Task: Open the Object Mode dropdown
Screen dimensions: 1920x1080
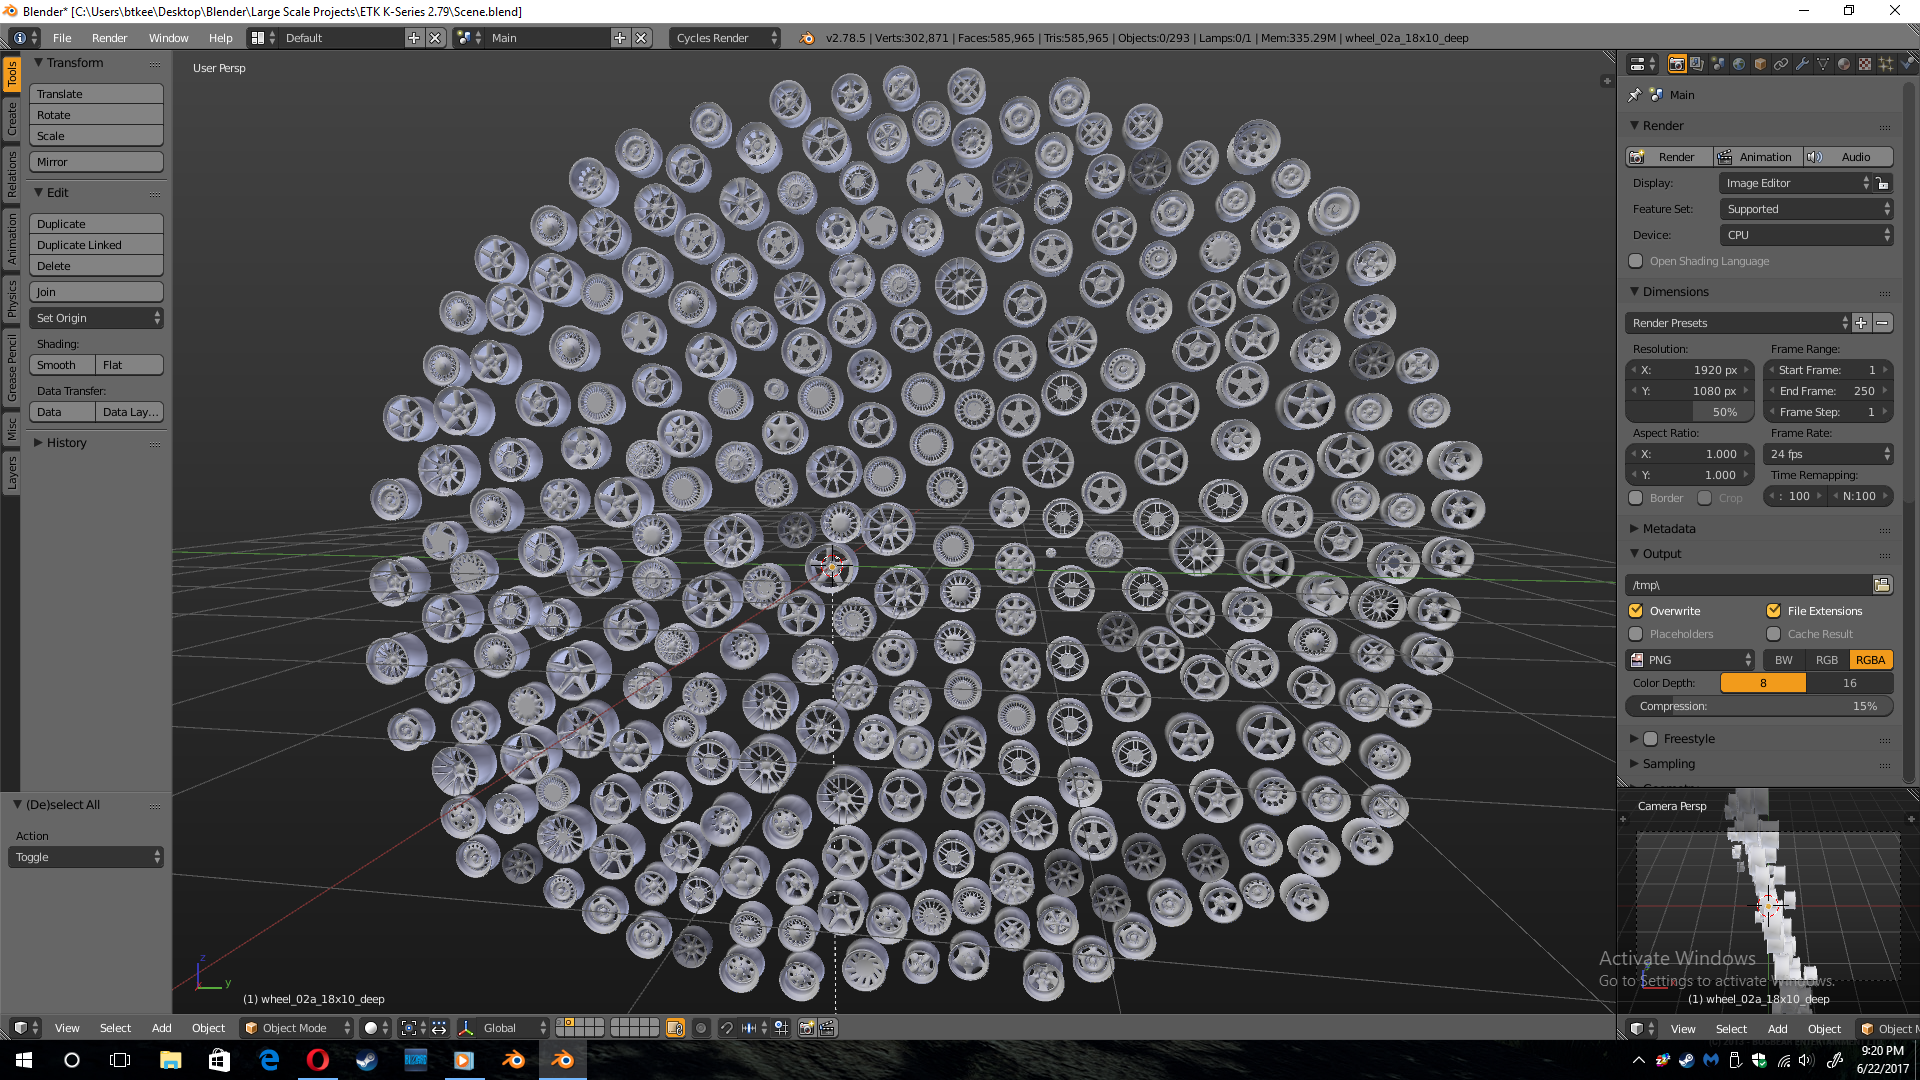Action: click(x=297, y=1028)
